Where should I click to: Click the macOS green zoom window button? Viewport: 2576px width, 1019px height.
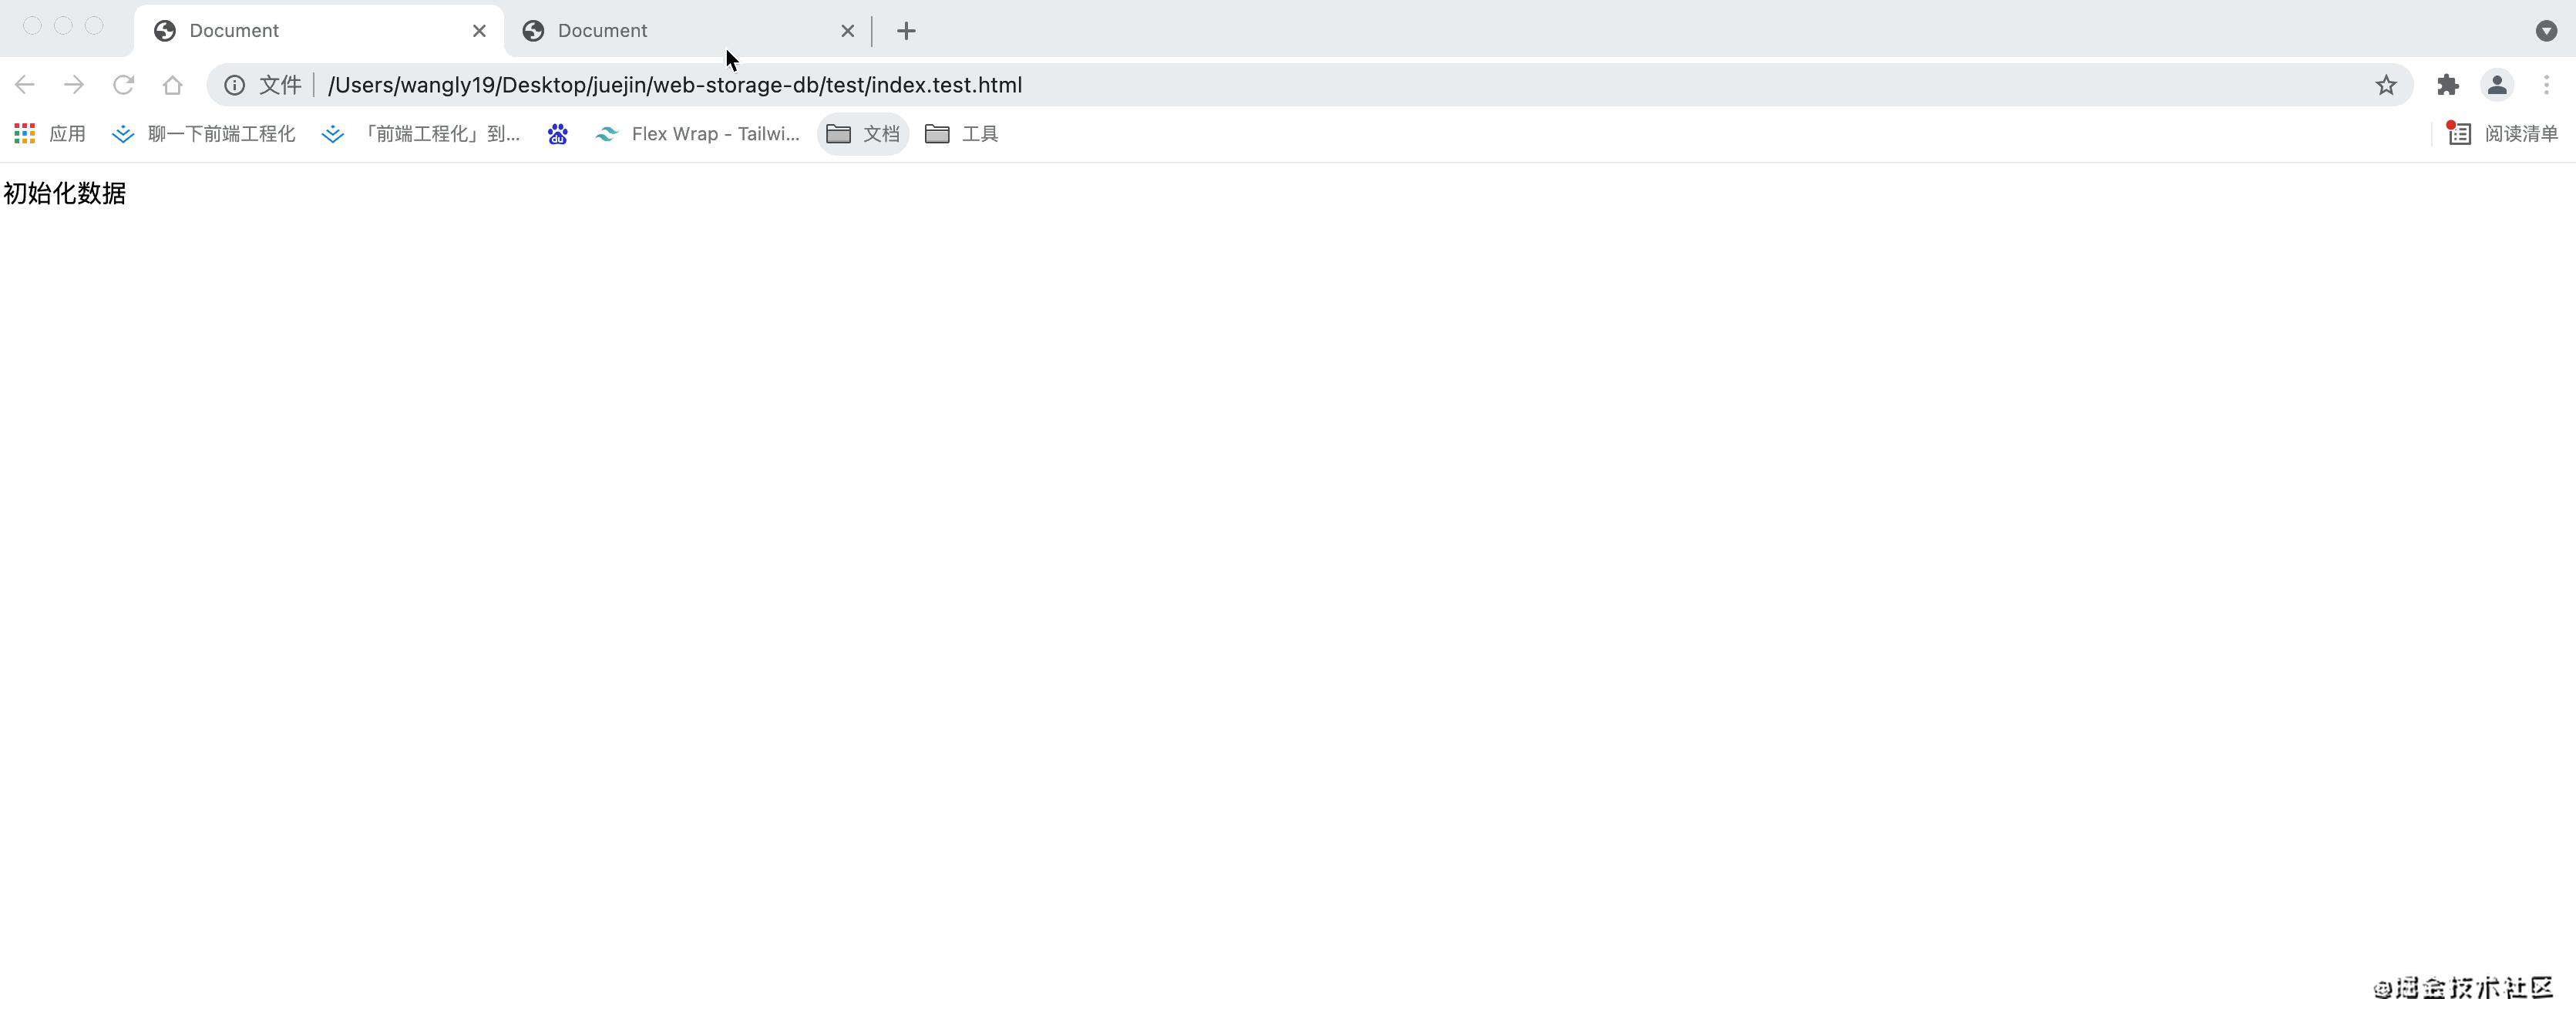[94, 26]
